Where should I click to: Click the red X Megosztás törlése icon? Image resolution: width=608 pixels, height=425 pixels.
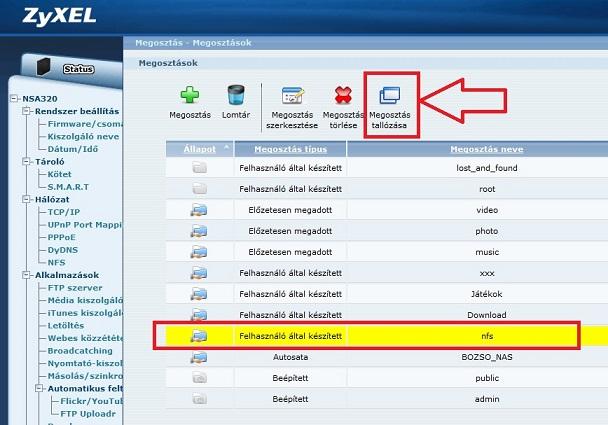coord(343,95)
